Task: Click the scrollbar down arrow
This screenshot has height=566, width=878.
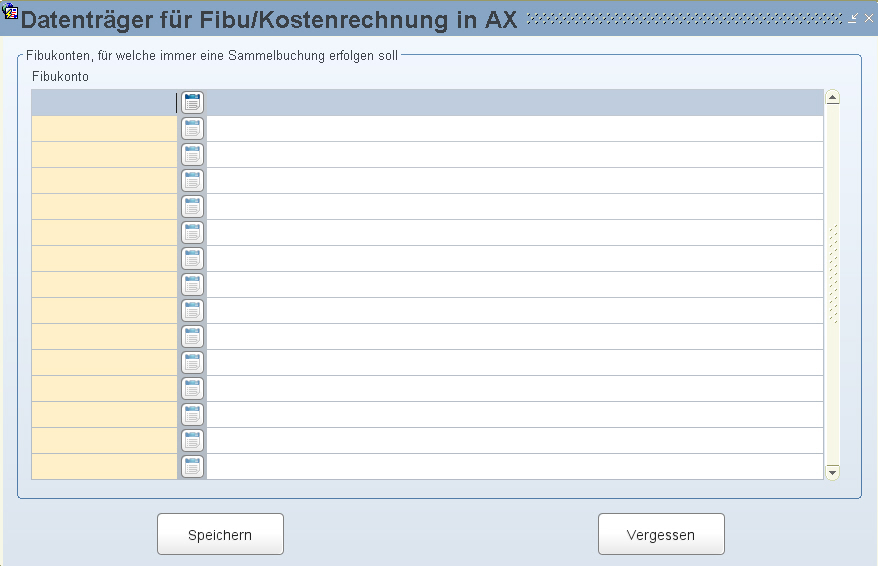Action: 833,473
